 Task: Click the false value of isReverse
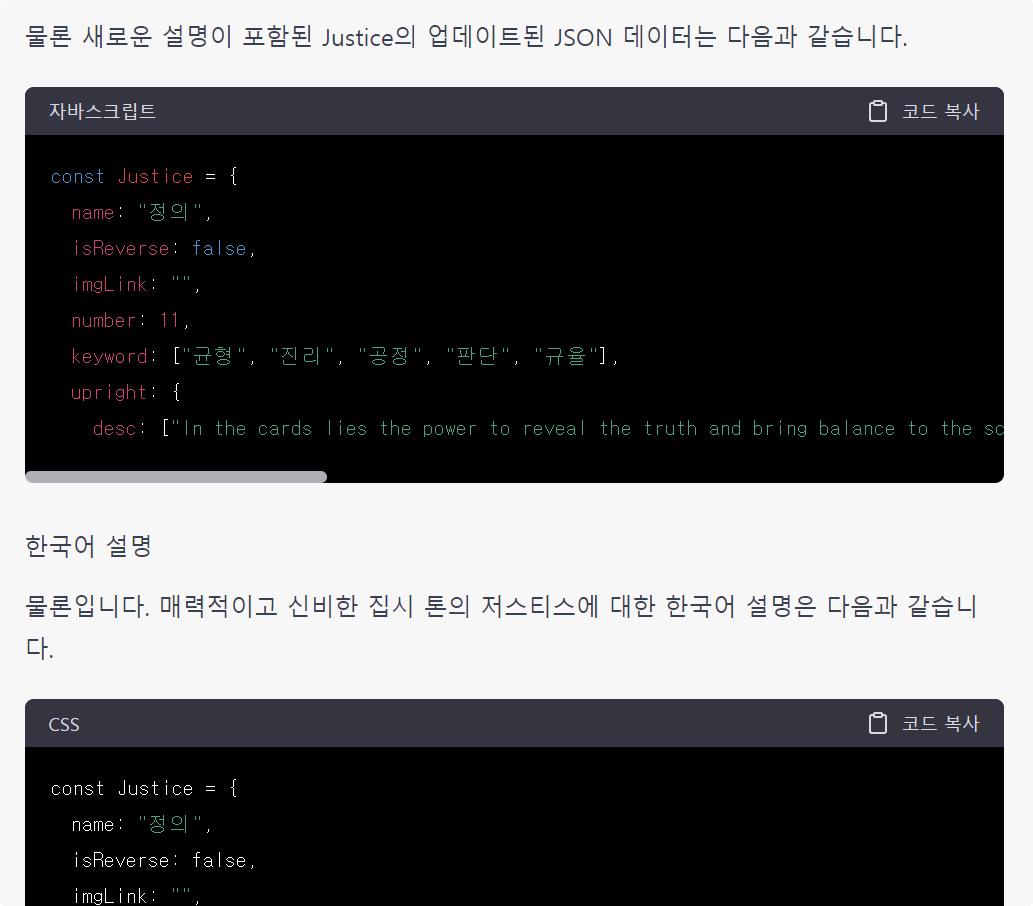pos(220,248)
